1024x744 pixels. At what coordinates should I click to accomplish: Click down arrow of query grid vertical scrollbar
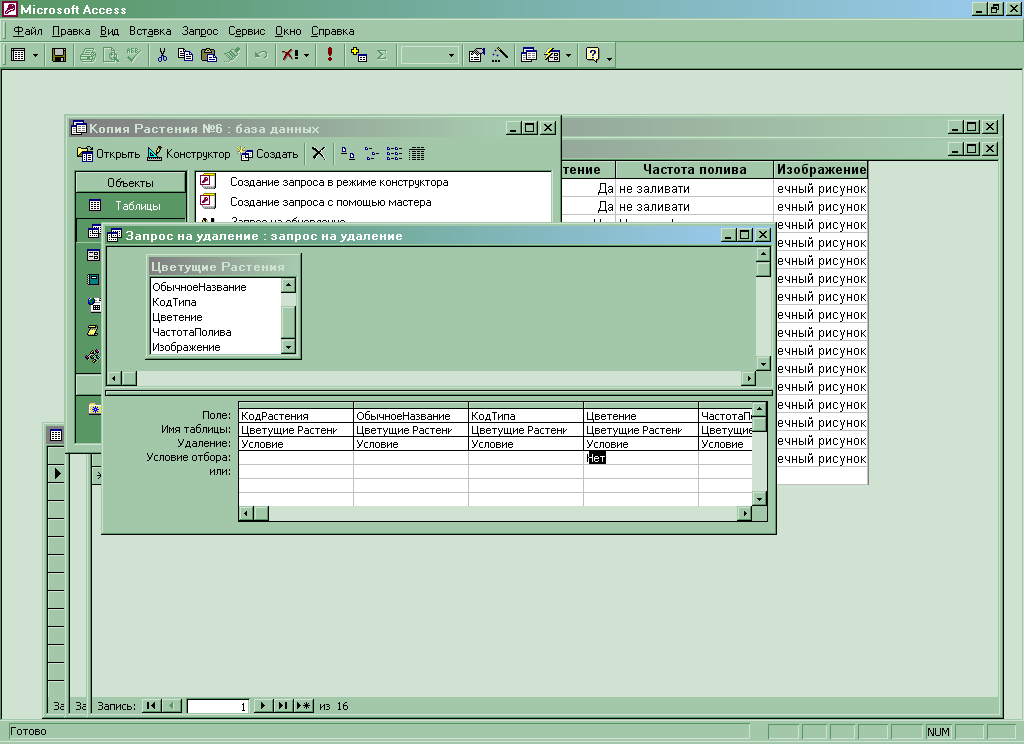pos(759,499)
